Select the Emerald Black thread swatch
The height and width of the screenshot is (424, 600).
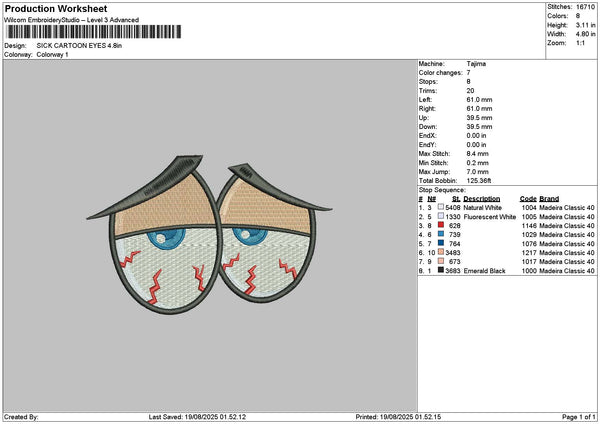441,270
